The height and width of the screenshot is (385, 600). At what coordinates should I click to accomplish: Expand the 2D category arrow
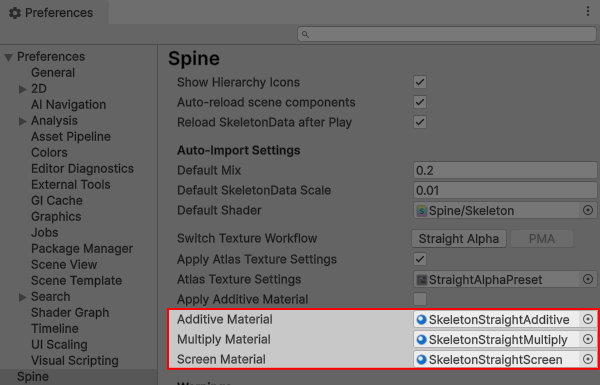tap(23, 89)
